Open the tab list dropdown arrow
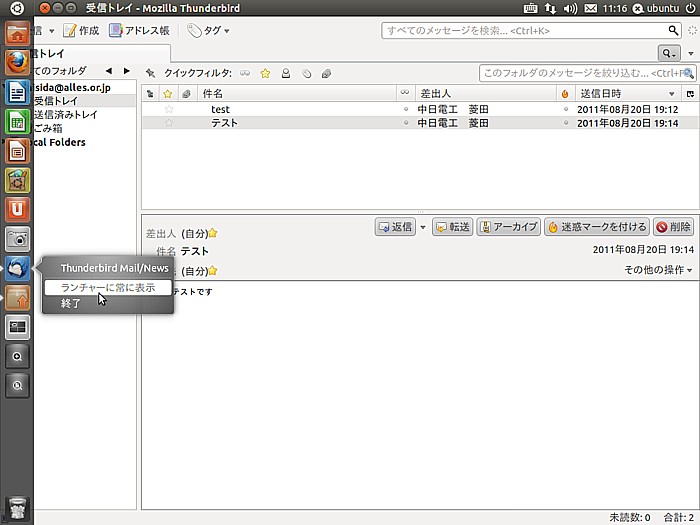The image size is (700, 525). [x=691, y=54]
